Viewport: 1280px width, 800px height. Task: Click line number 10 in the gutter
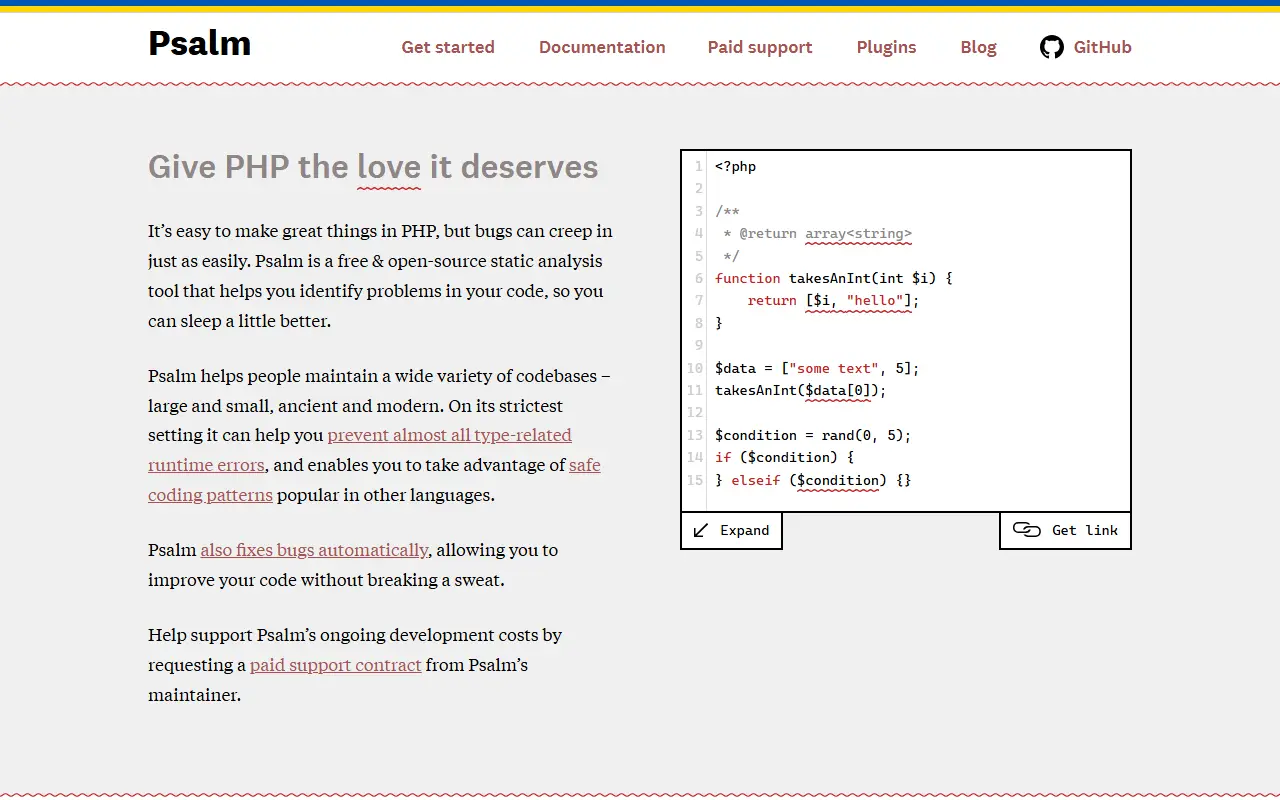point(695,368)
